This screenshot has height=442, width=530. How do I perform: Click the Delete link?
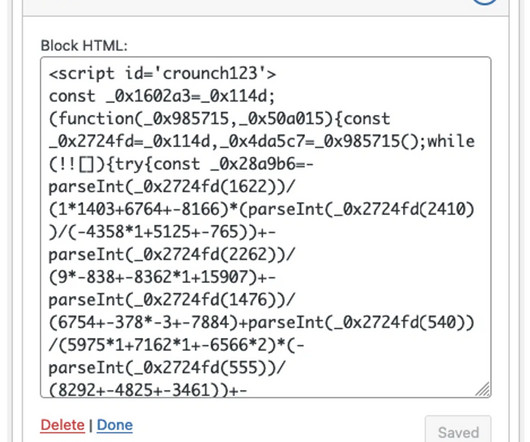tap(63, 425)
